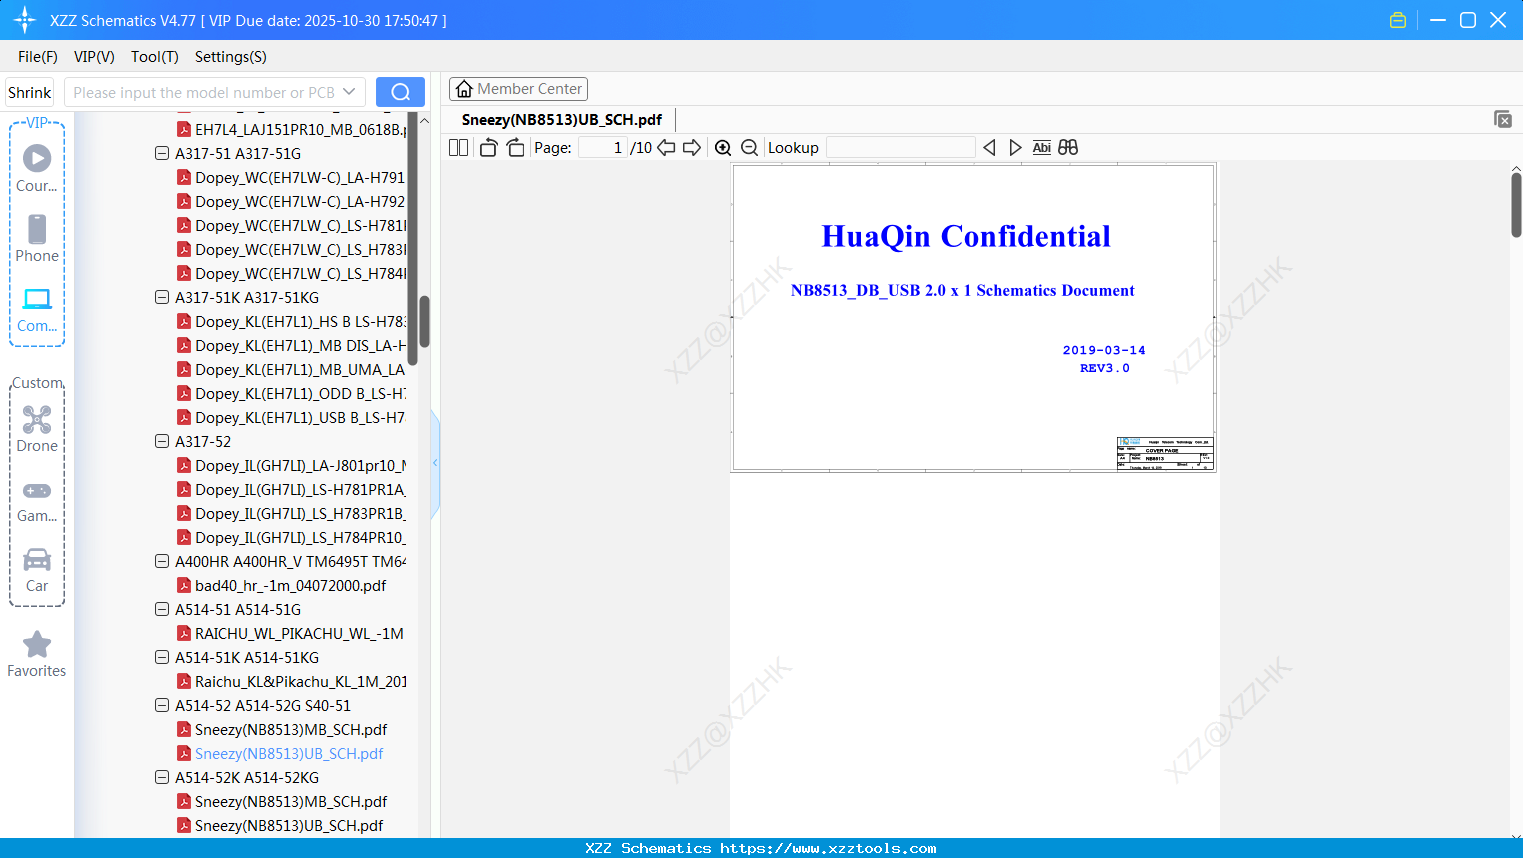Open the Member Center
1523x858 pixels.
[x=518, y=89]
